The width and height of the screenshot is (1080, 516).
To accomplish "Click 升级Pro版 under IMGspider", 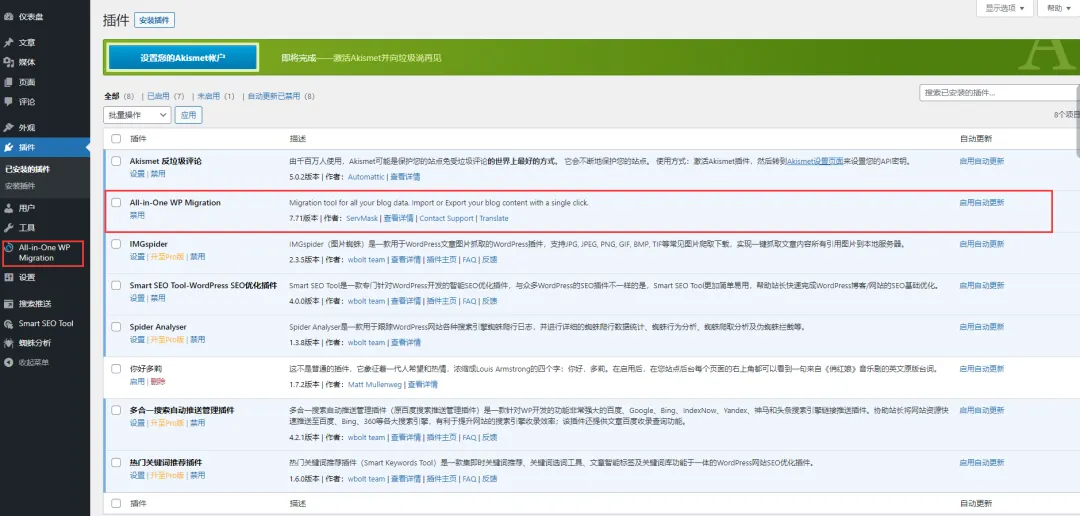I will tap(167, 257).
